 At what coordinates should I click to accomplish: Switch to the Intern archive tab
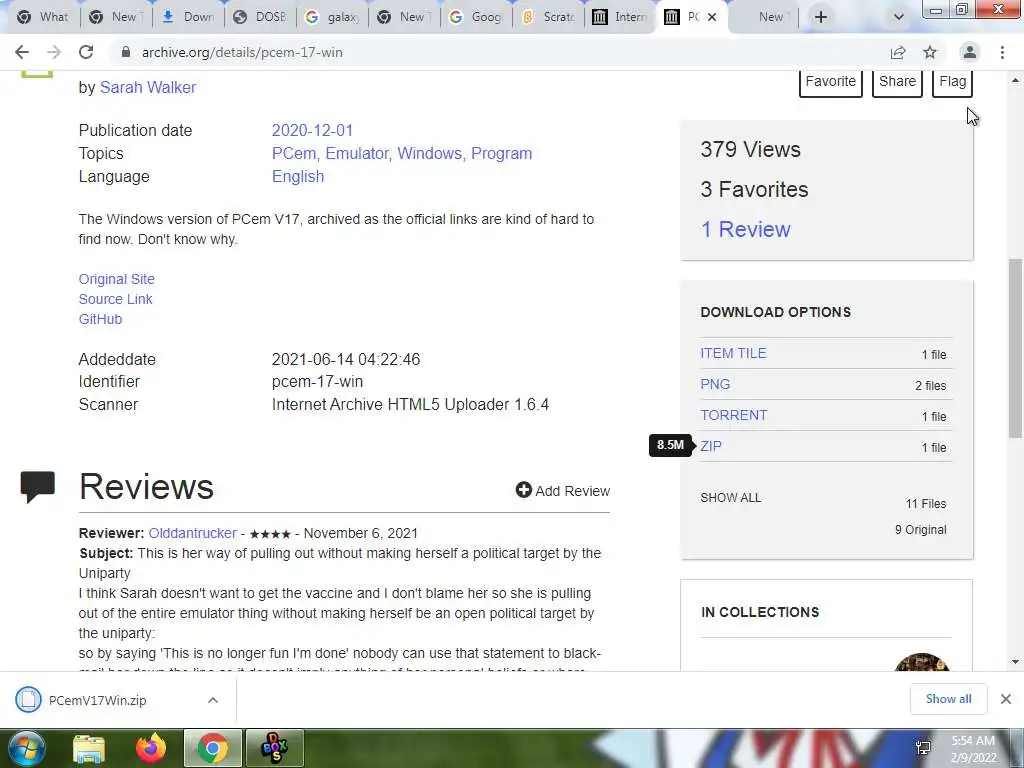pos(620,17)
